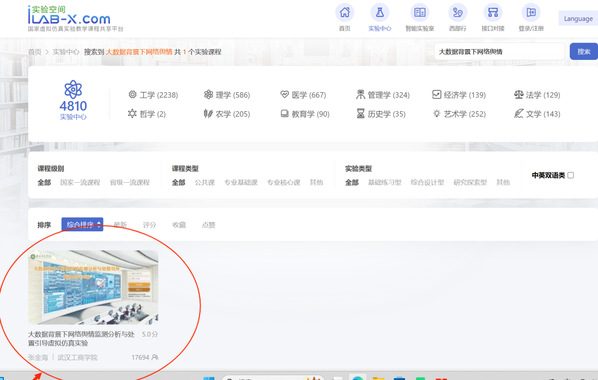Open the 首页 home icon

[x=344, y=13]
